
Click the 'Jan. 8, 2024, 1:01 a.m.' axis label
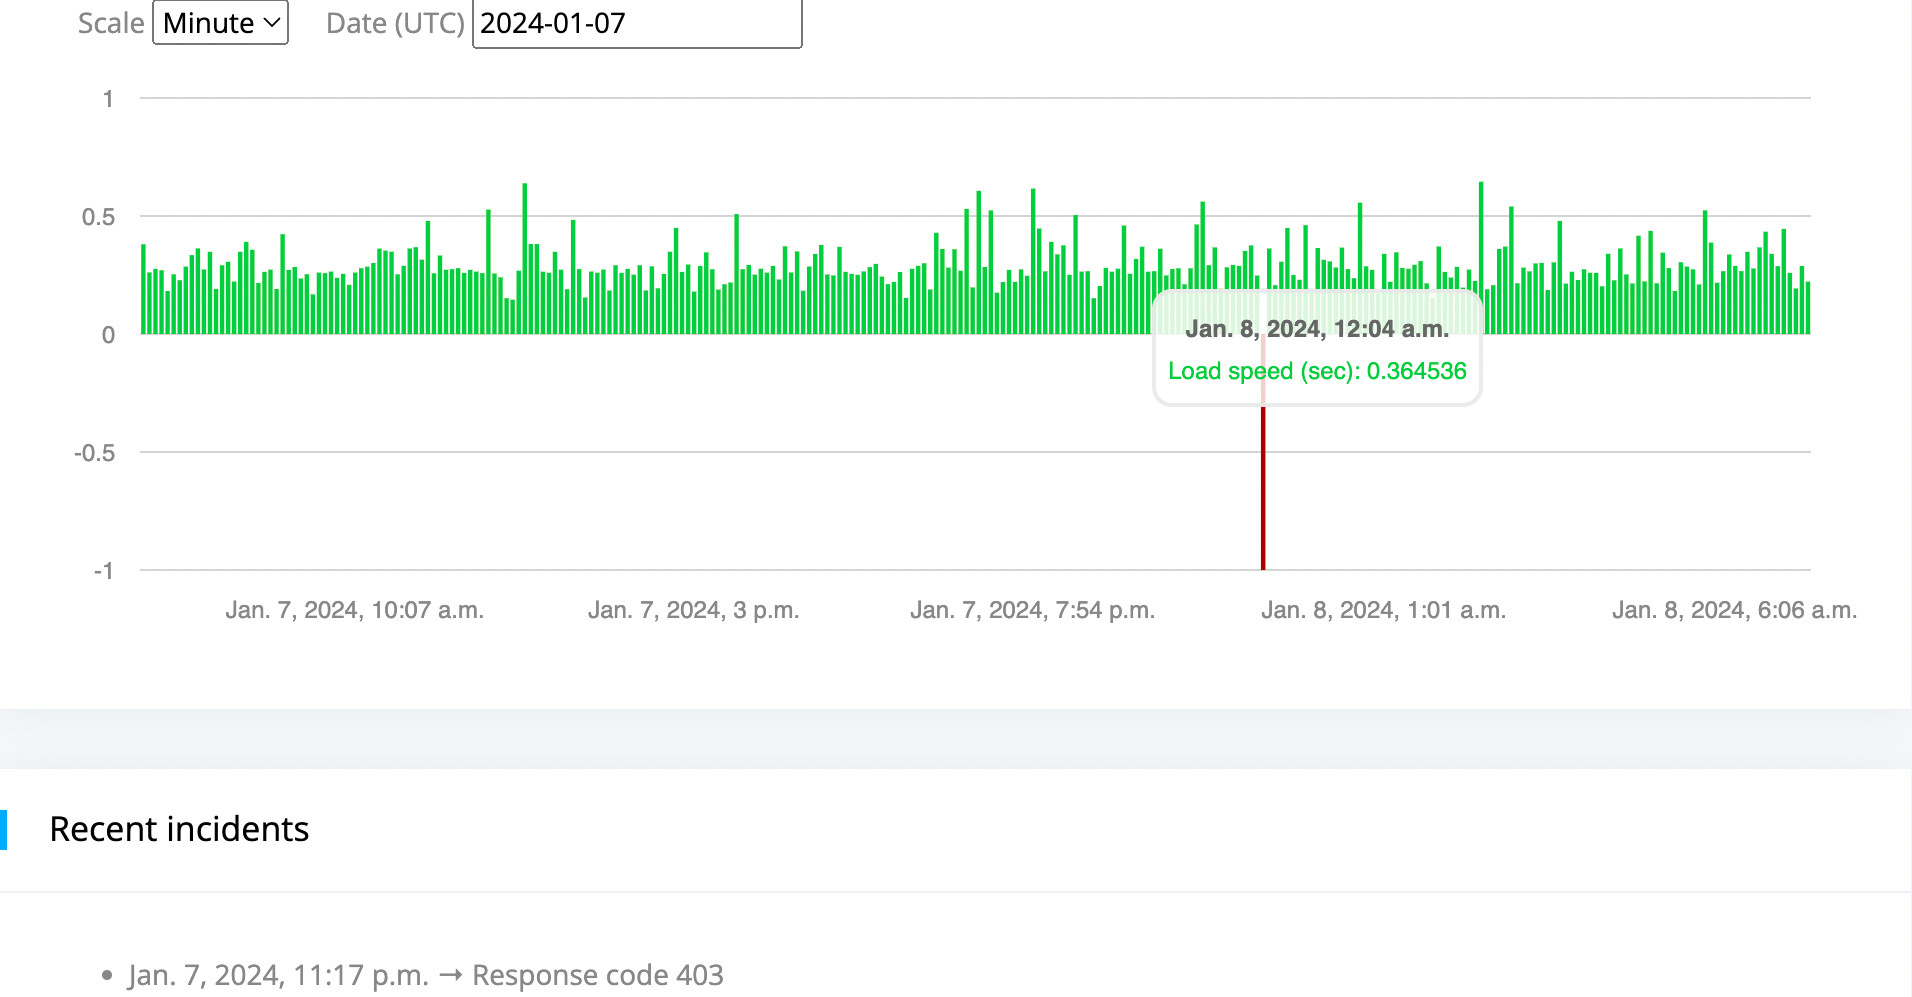click(1383, 610)
